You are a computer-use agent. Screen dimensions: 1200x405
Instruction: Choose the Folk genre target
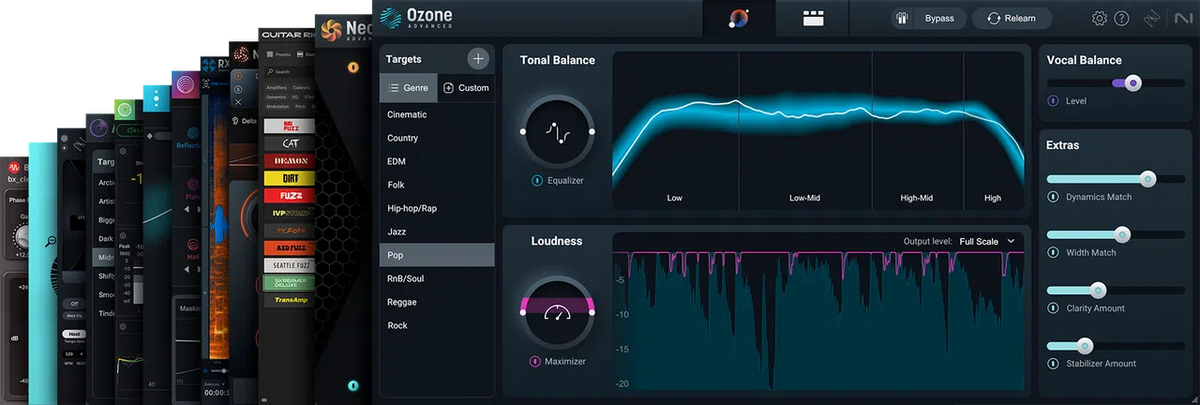coord(437,185)
